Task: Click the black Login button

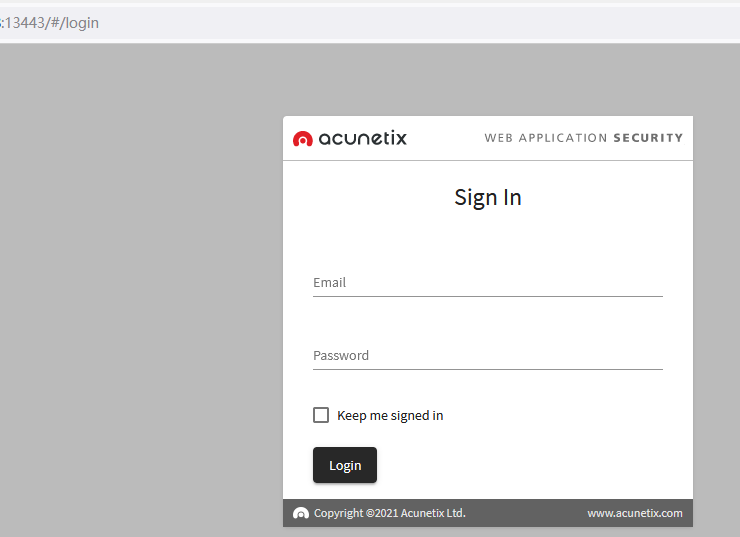Action: [x=345, y=465]
